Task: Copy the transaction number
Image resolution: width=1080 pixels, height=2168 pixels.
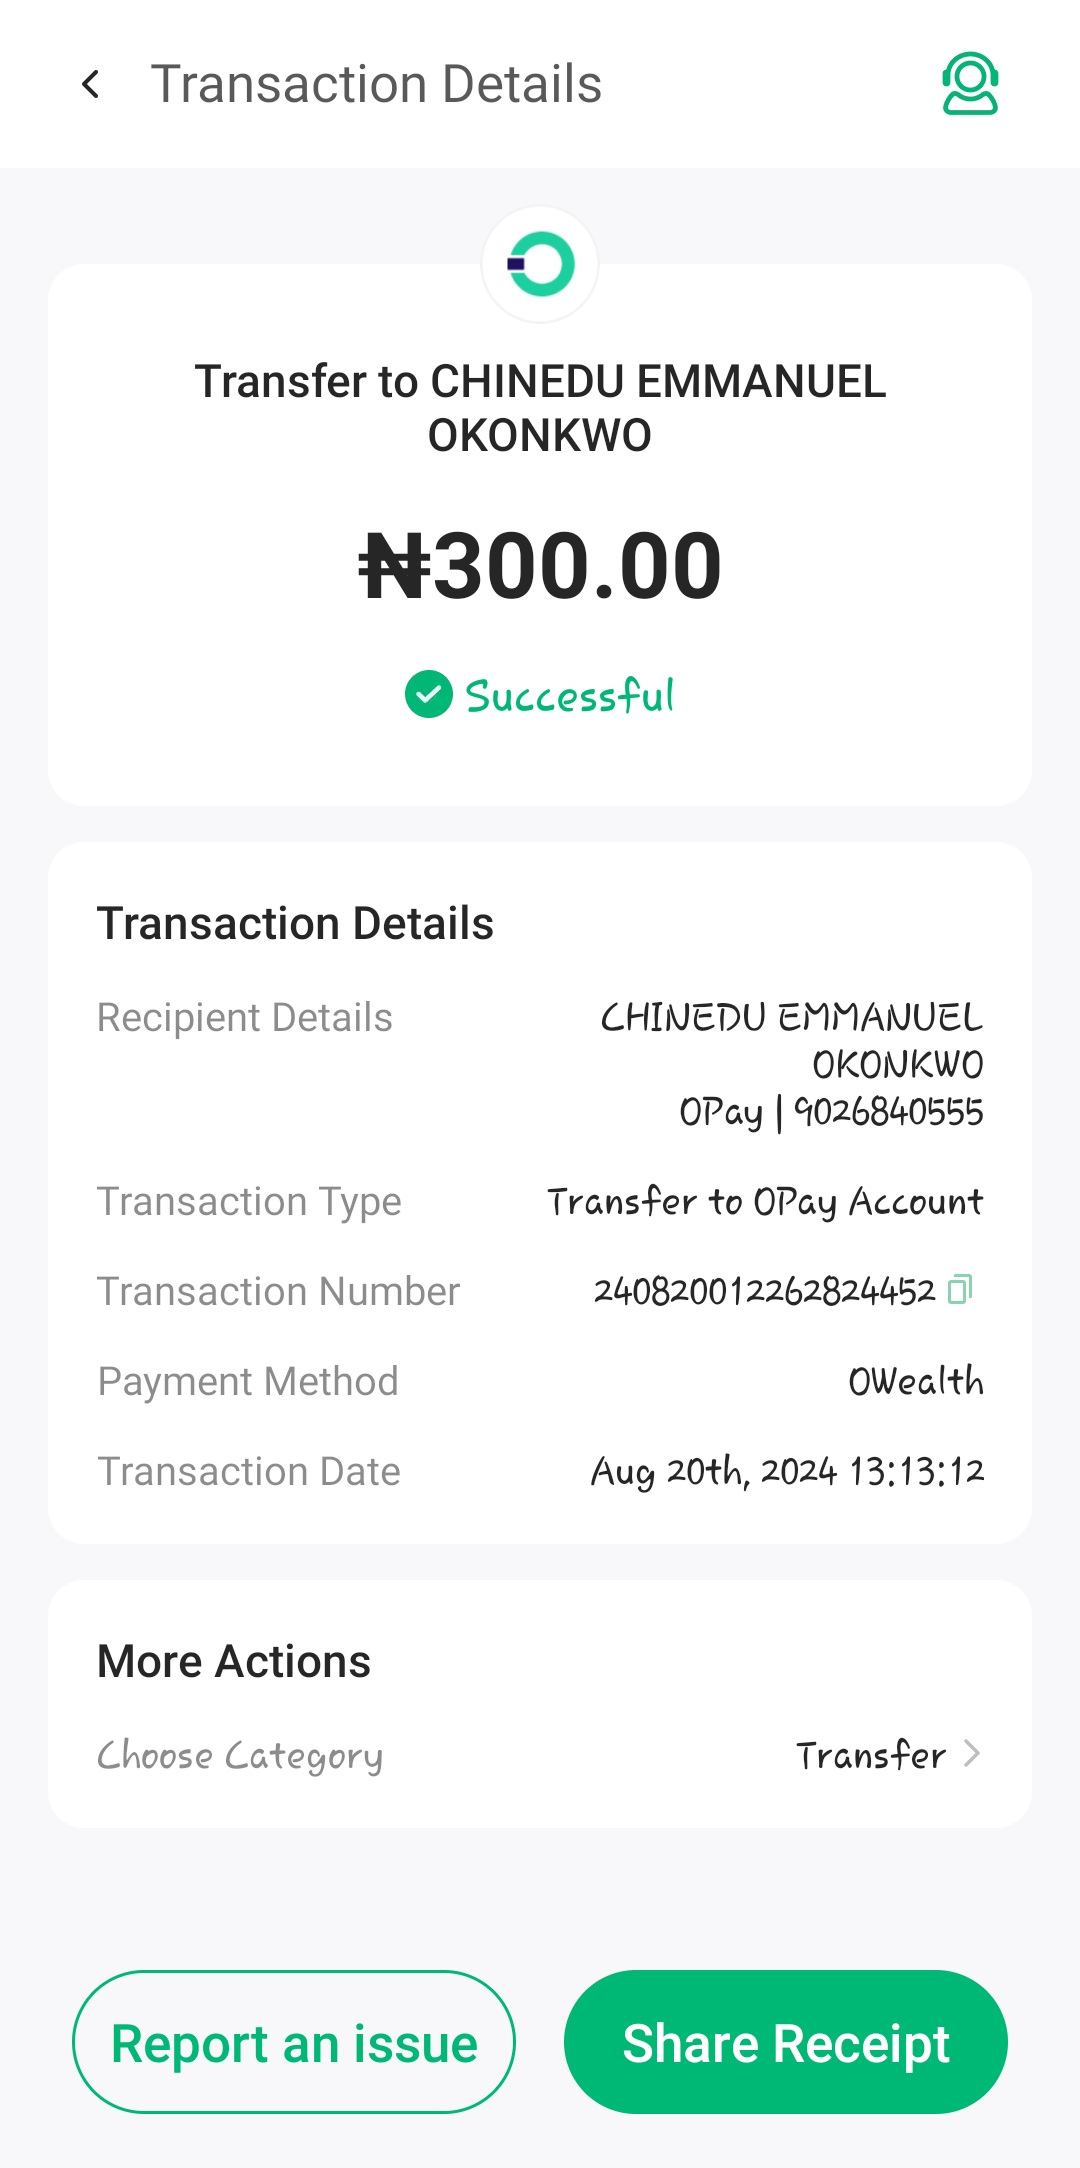Action: click(960, 1289)
